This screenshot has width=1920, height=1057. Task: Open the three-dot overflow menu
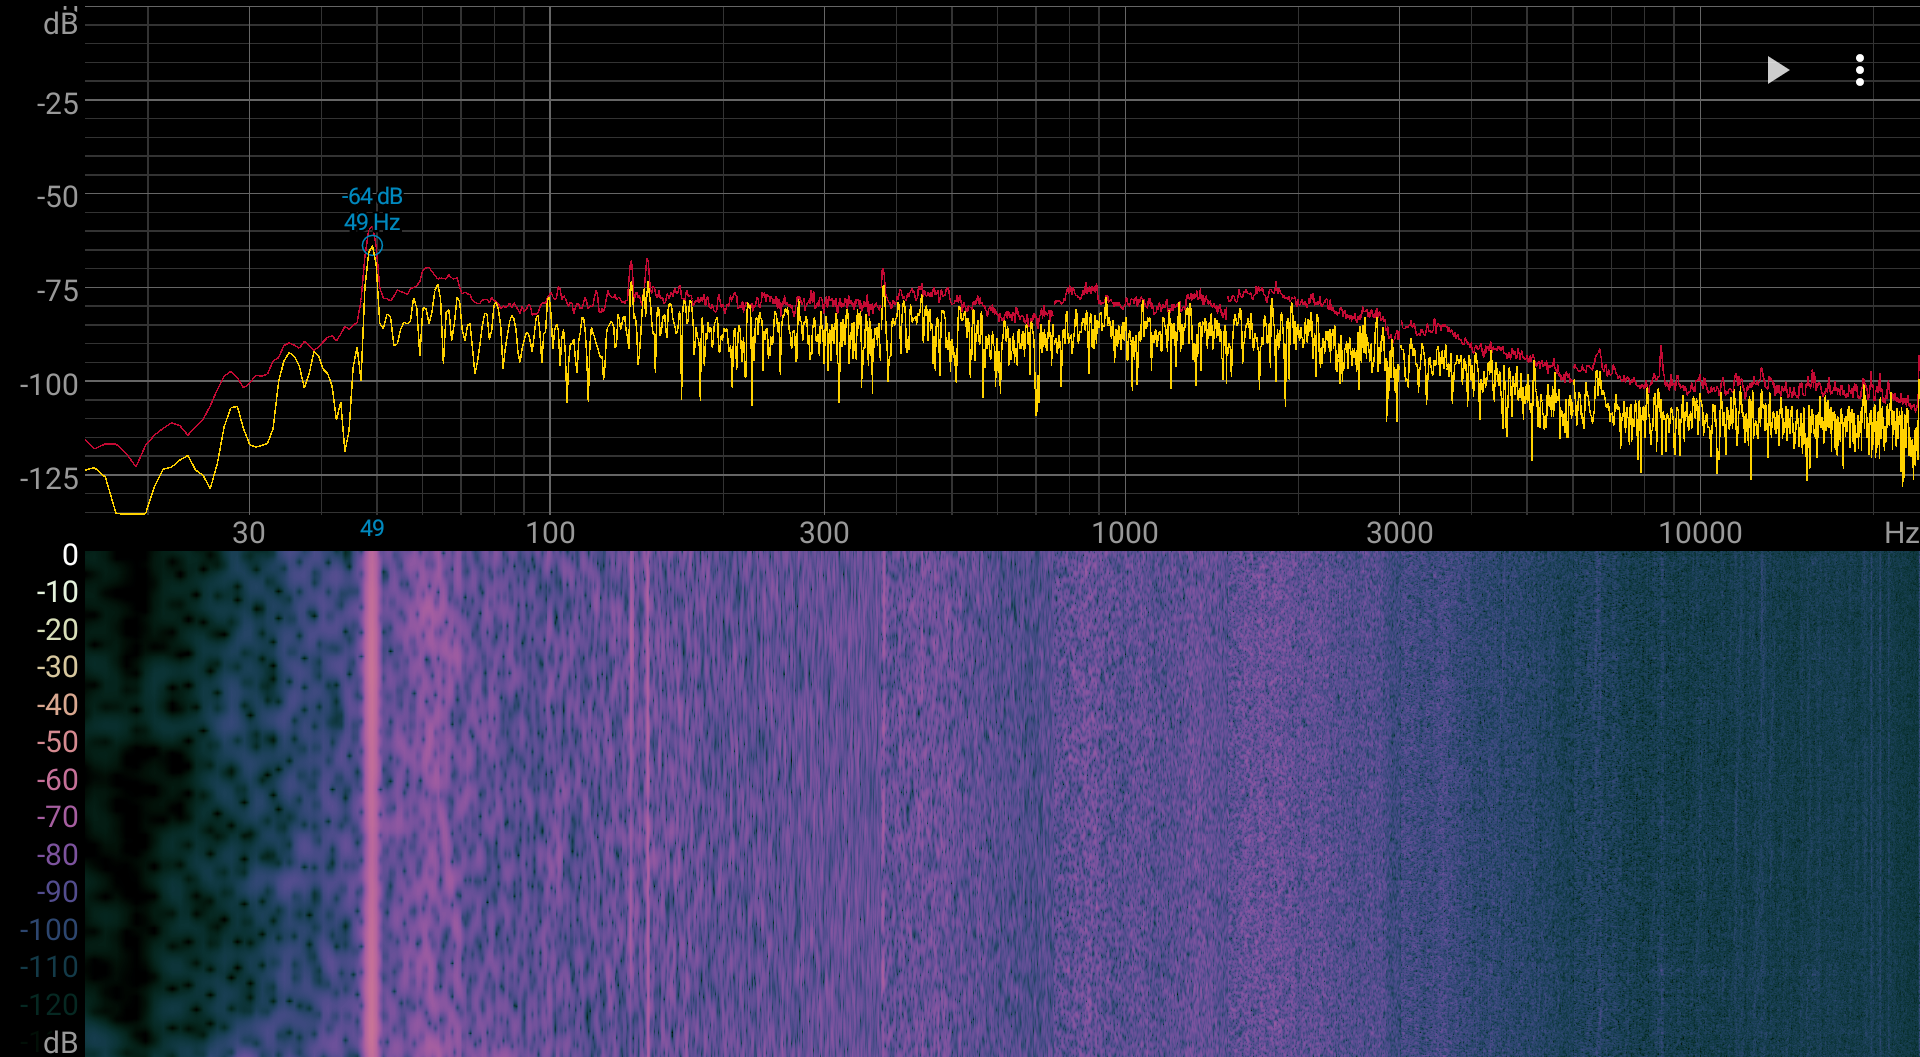[x=1859, y=70]
